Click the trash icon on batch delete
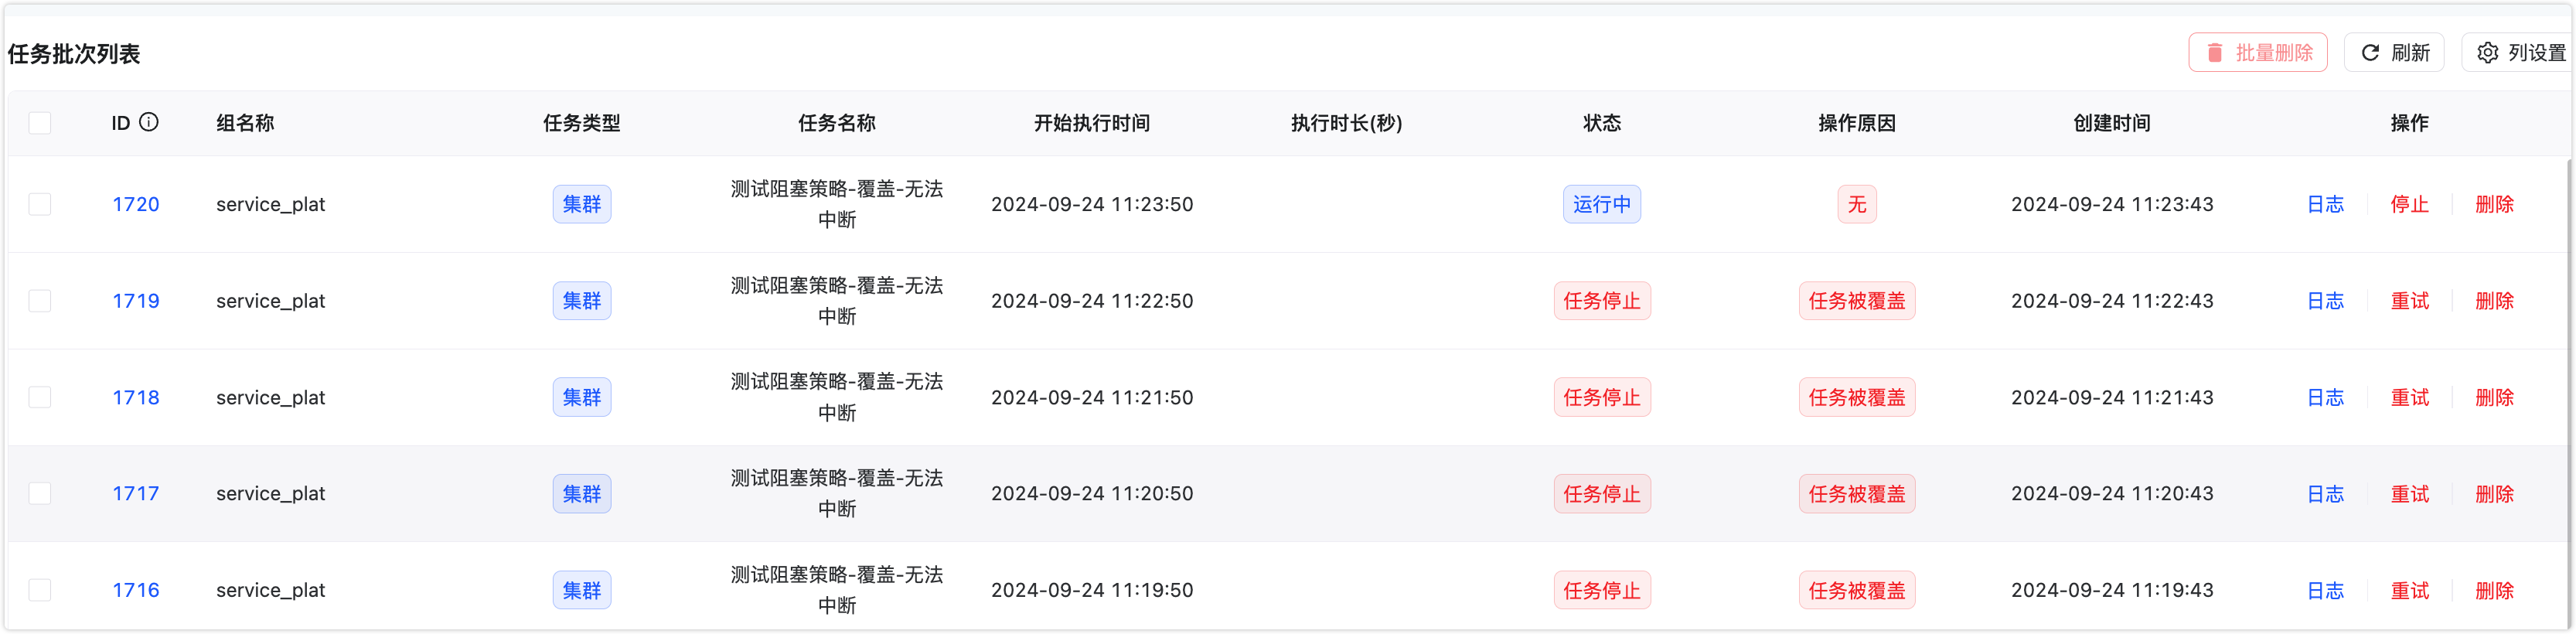The width and height of the screenshot is (2576, 634). point(2215,53)
